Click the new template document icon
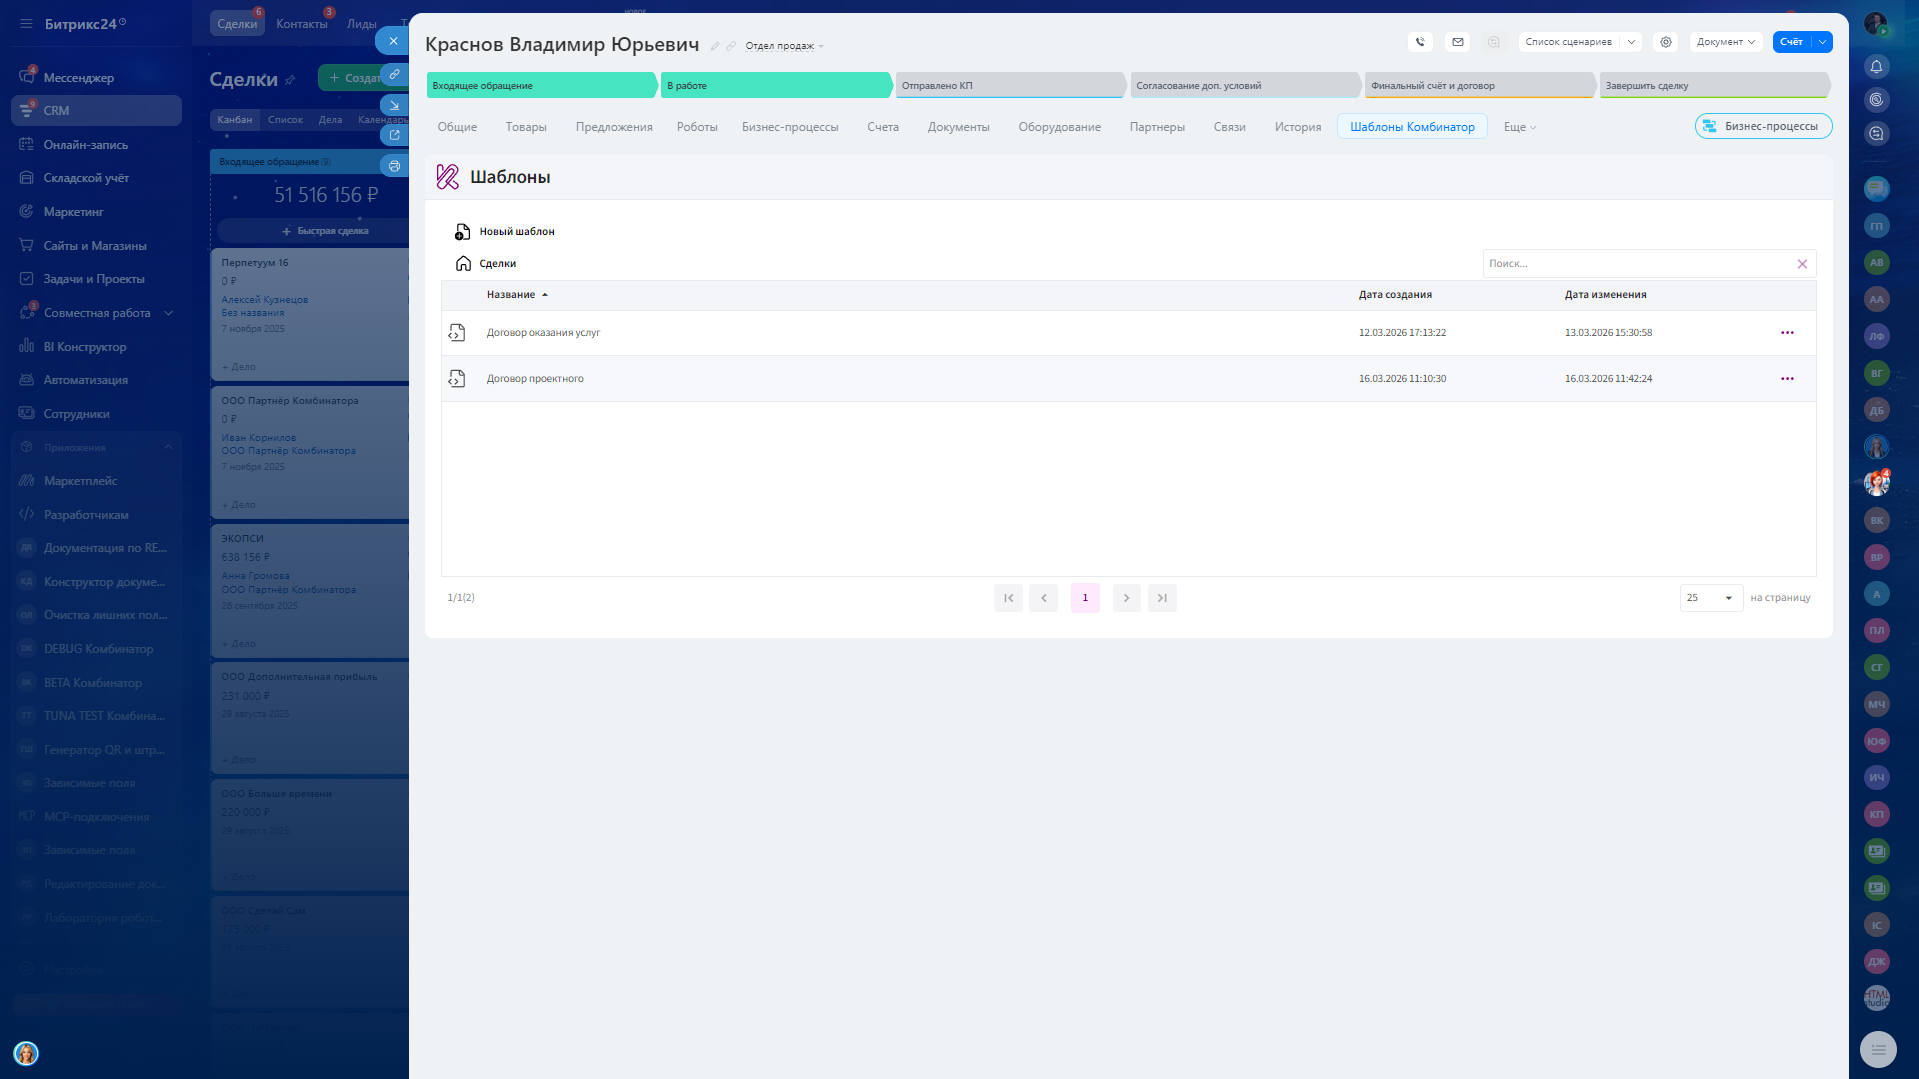Image resolution: width=1919 pixels, height=1079 pixels. click(462, 232)
